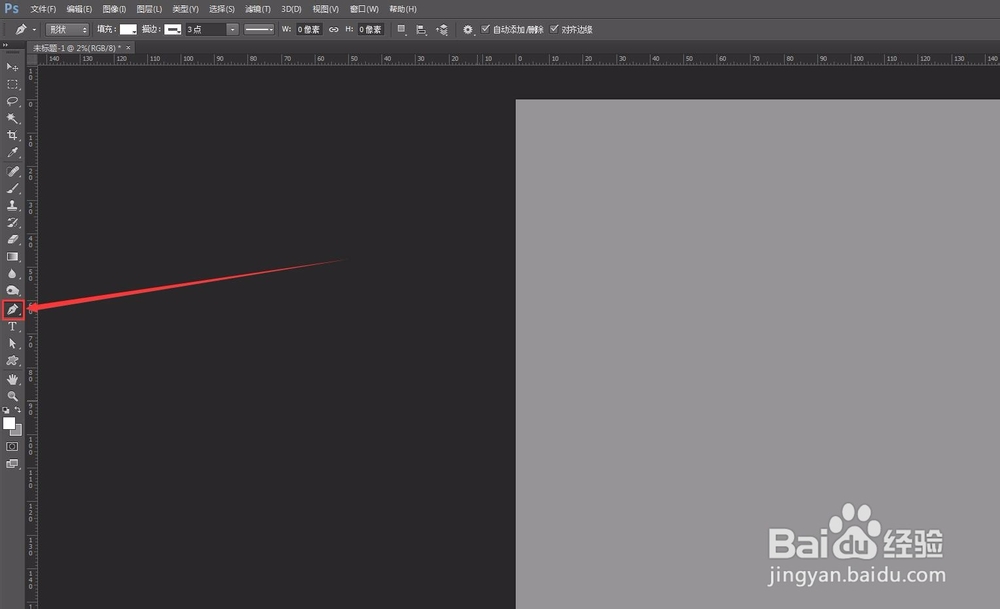Change the screen mode

[12, 464]
